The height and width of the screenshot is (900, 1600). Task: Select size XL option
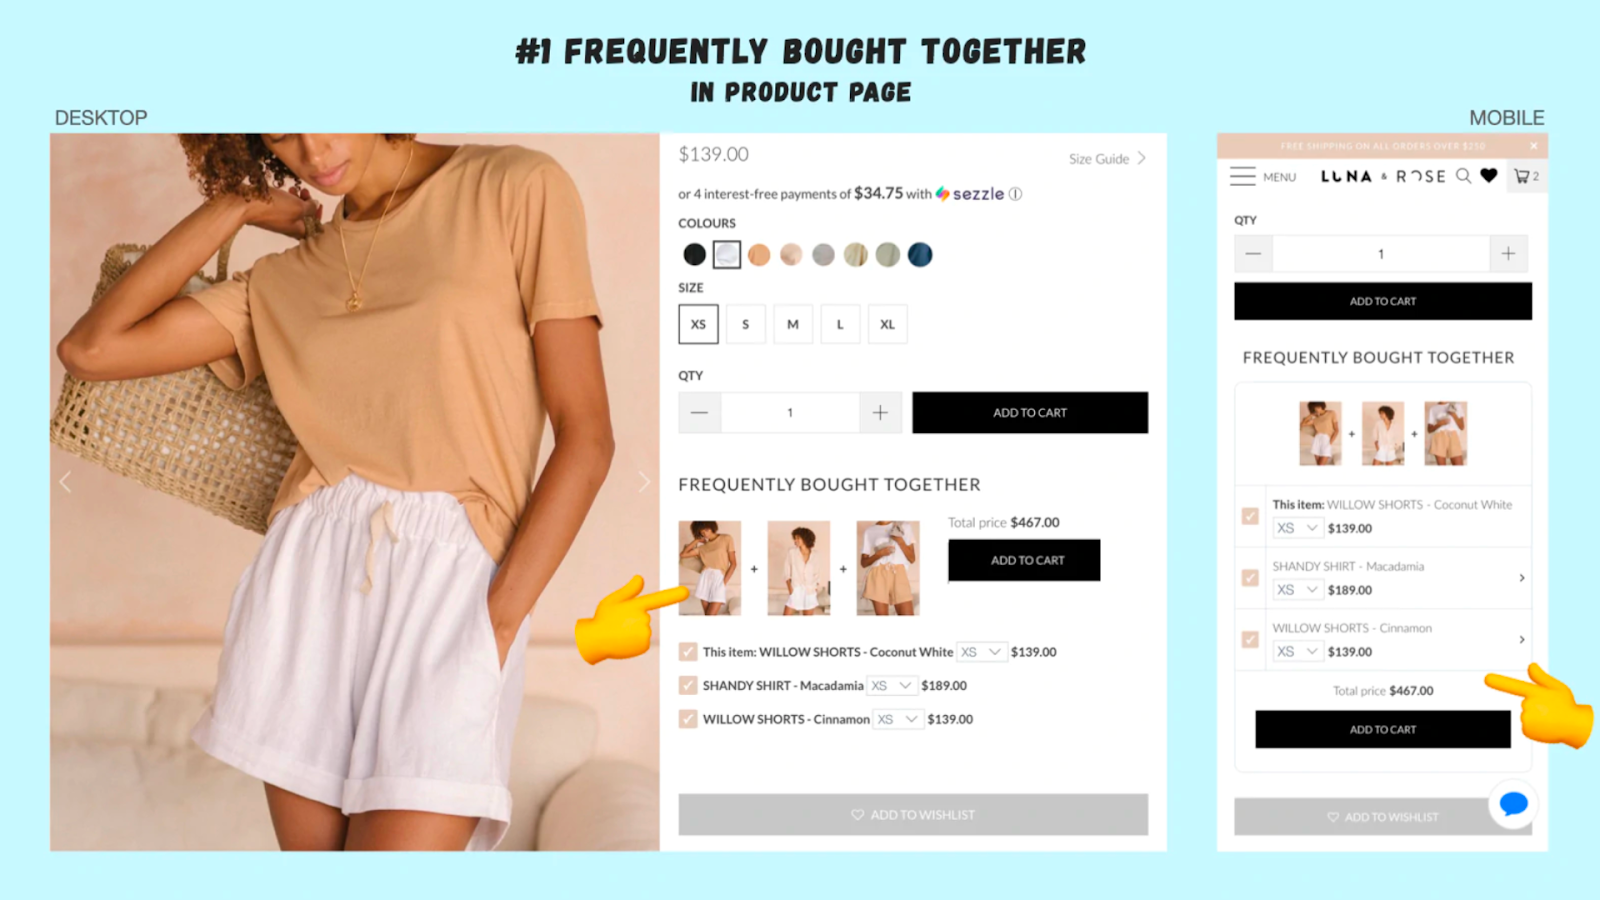[x=887, y=324]
